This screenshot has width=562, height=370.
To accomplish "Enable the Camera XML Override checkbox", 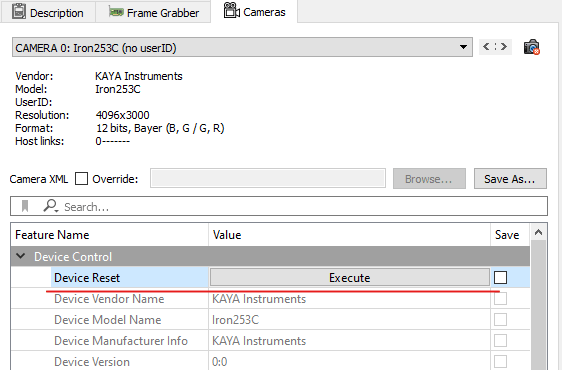I will click(x=81, y=179).
